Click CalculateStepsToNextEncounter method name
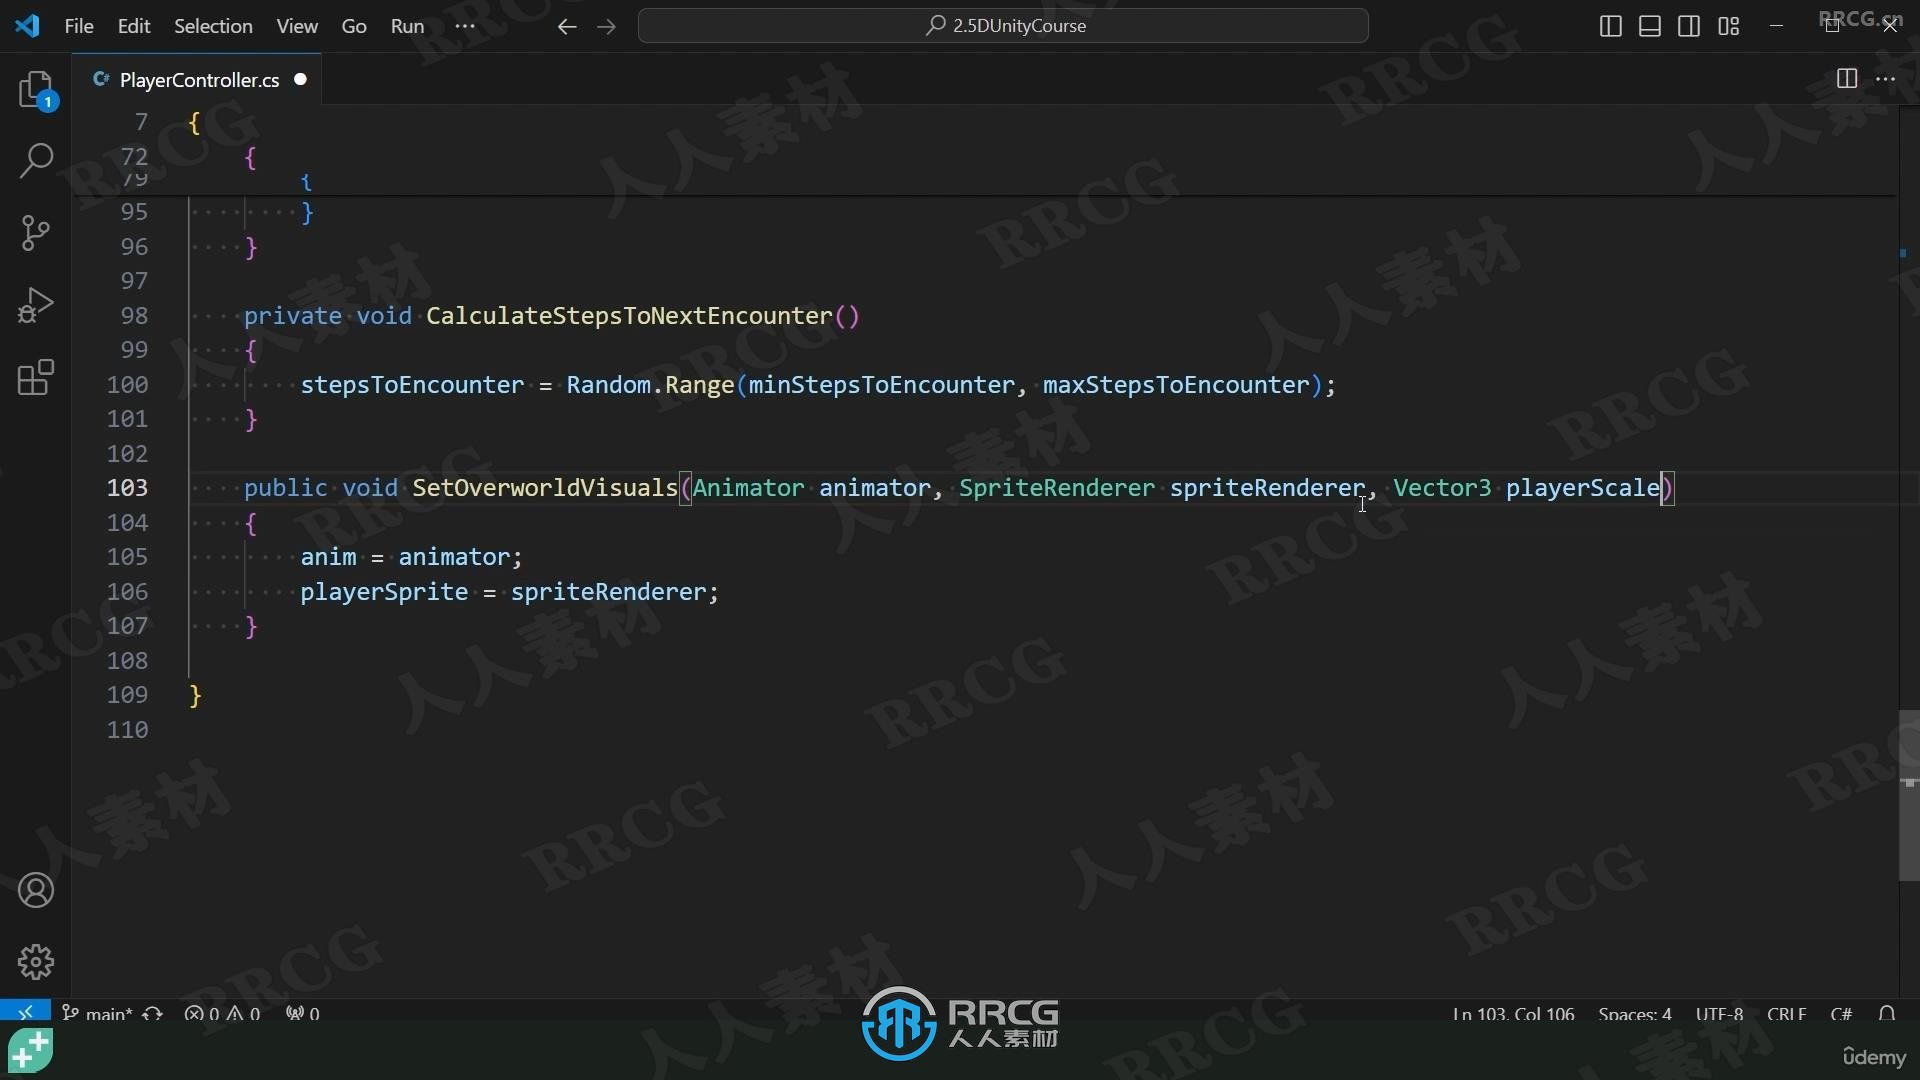Screen dimensions: 1920x1080 coord(629,316)
